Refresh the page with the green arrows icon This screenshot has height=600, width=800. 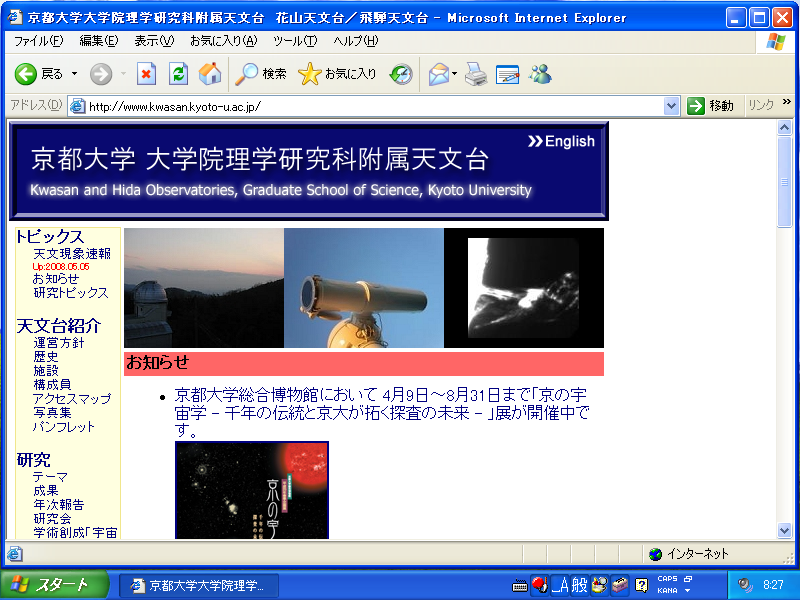coord(178,74)
